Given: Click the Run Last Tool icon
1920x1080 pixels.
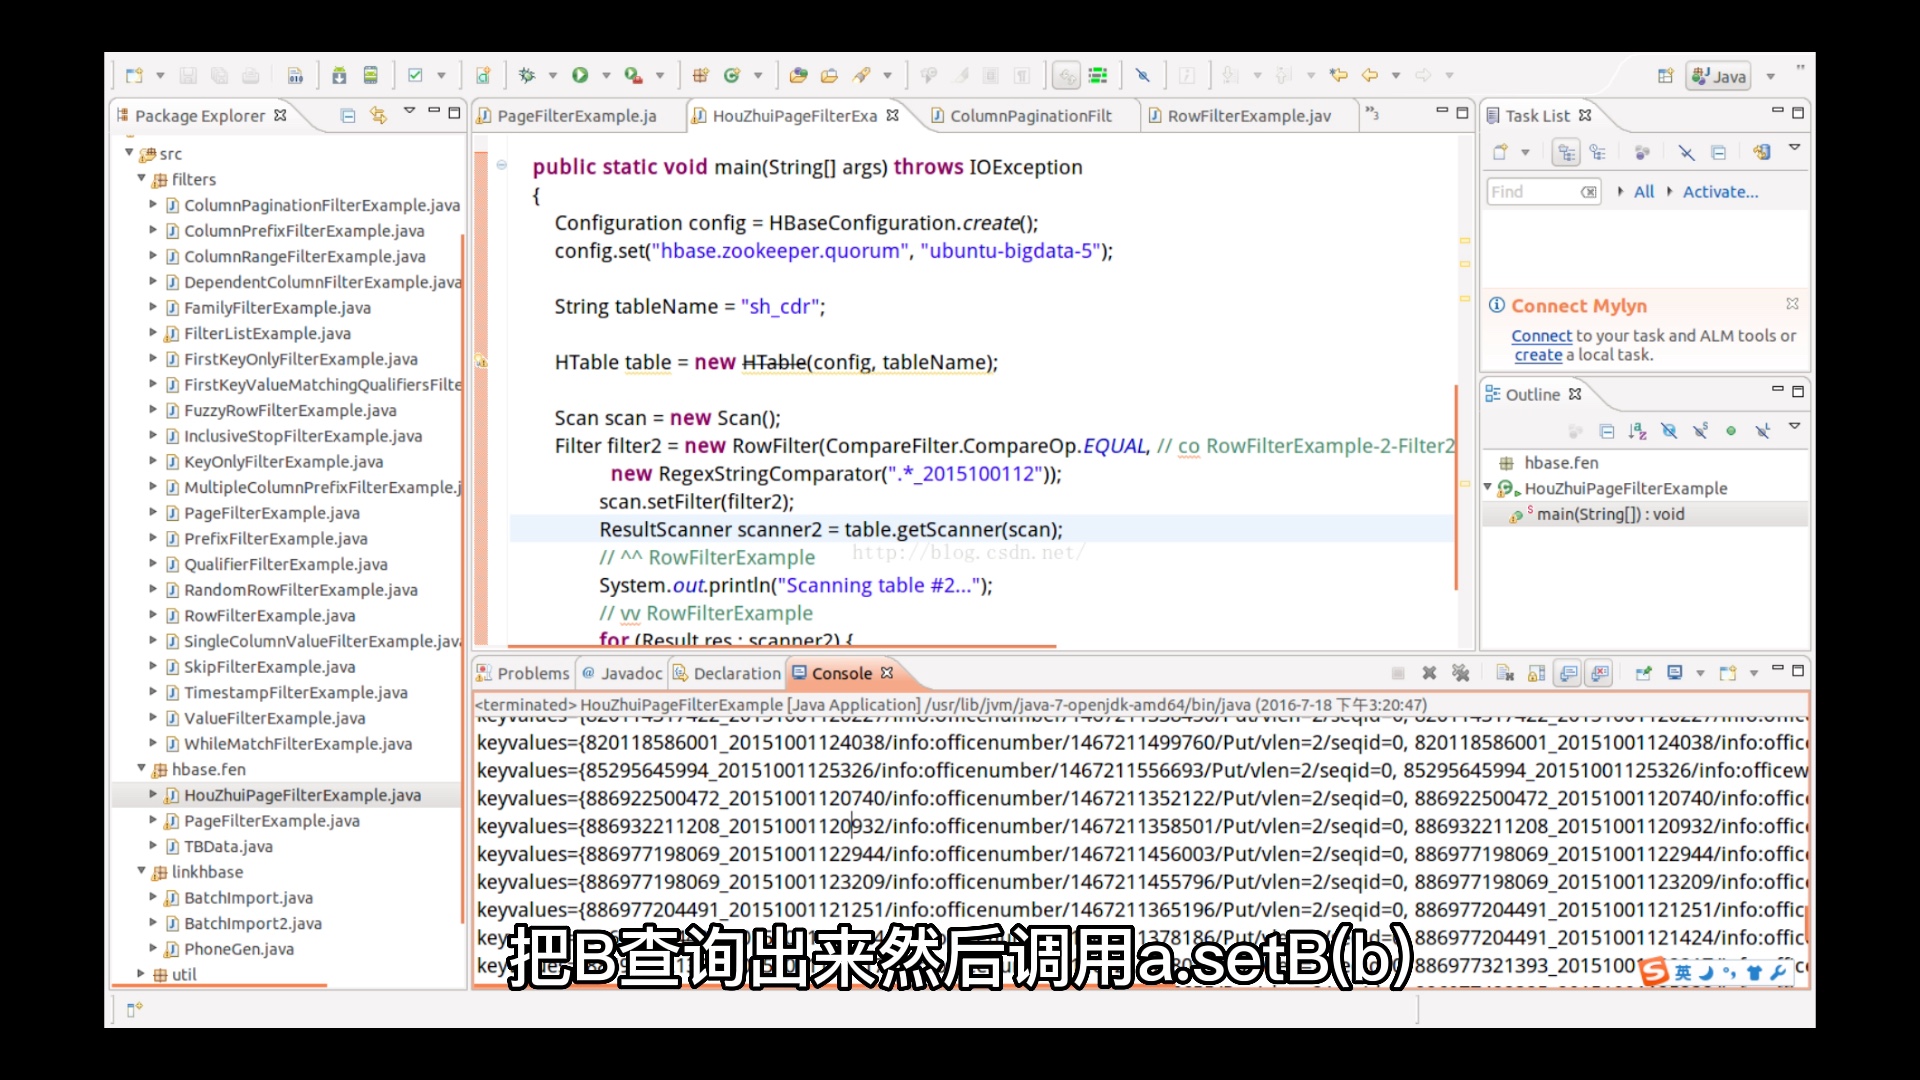Looking at the screenshot, I should [633, 75].
